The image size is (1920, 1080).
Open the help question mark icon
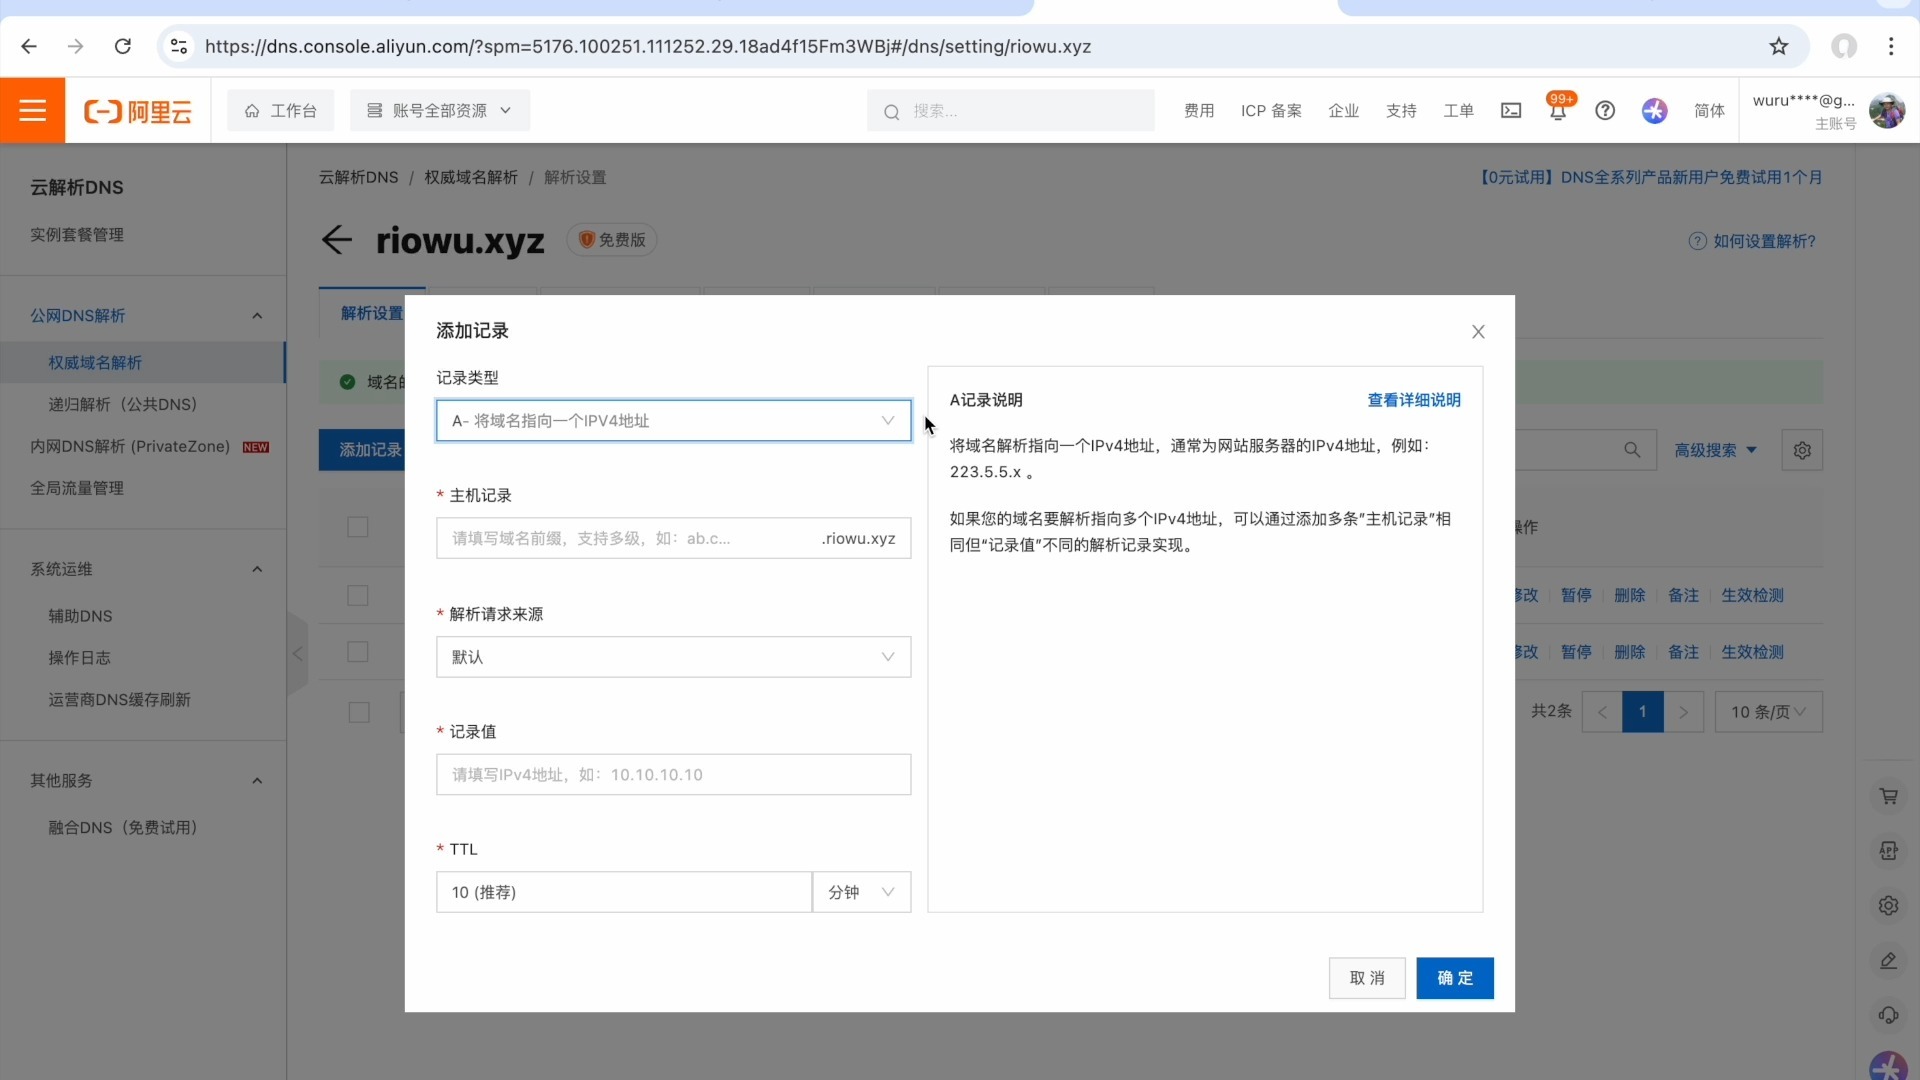pos(1605,111)
